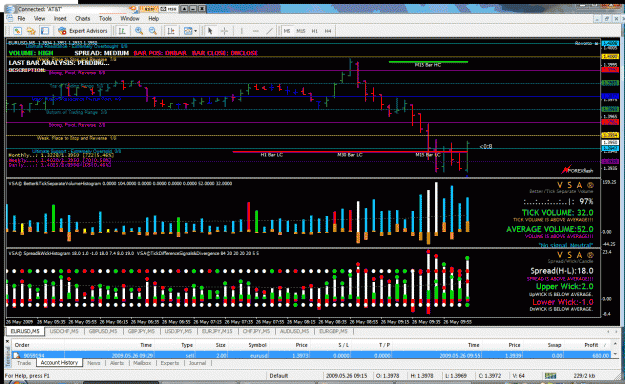Select the USDJPY,M5 chart tab
The width and height of the screenshot is (625, 384).
(x=179, y=331)
